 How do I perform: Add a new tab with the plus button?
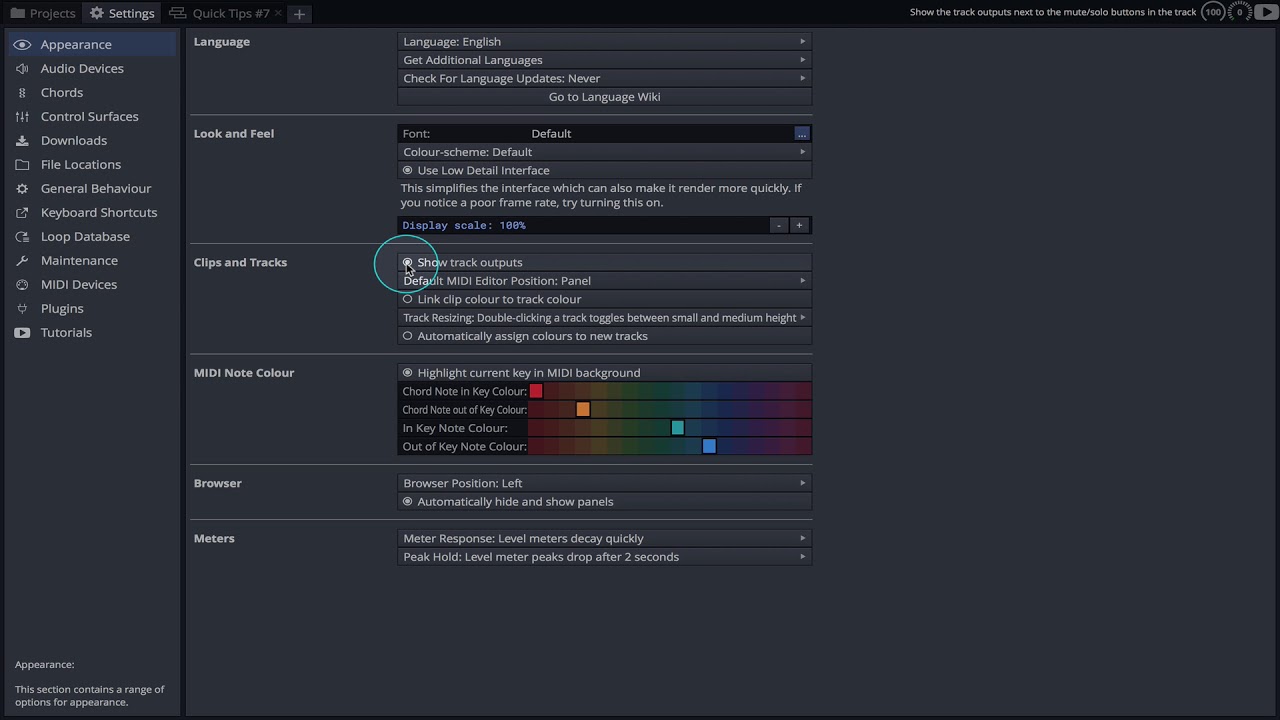point(299,13)
